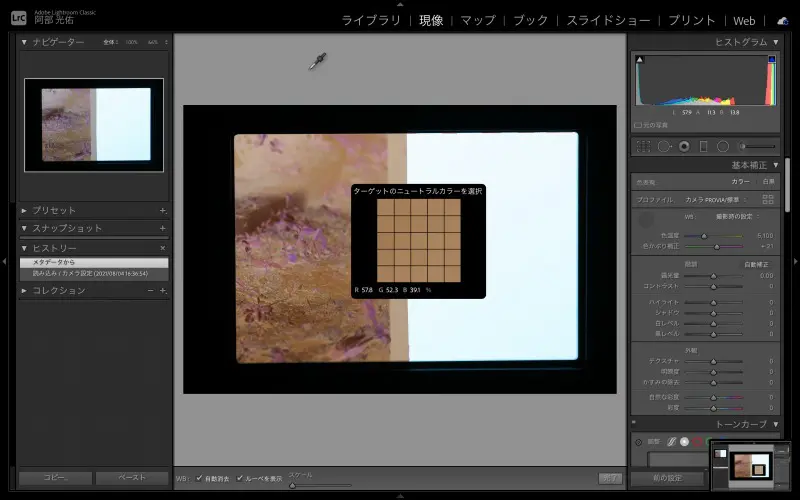Create a new snapshot with plus icon
800x500 pixels.
pyautogui.click(x=163, y=228)
